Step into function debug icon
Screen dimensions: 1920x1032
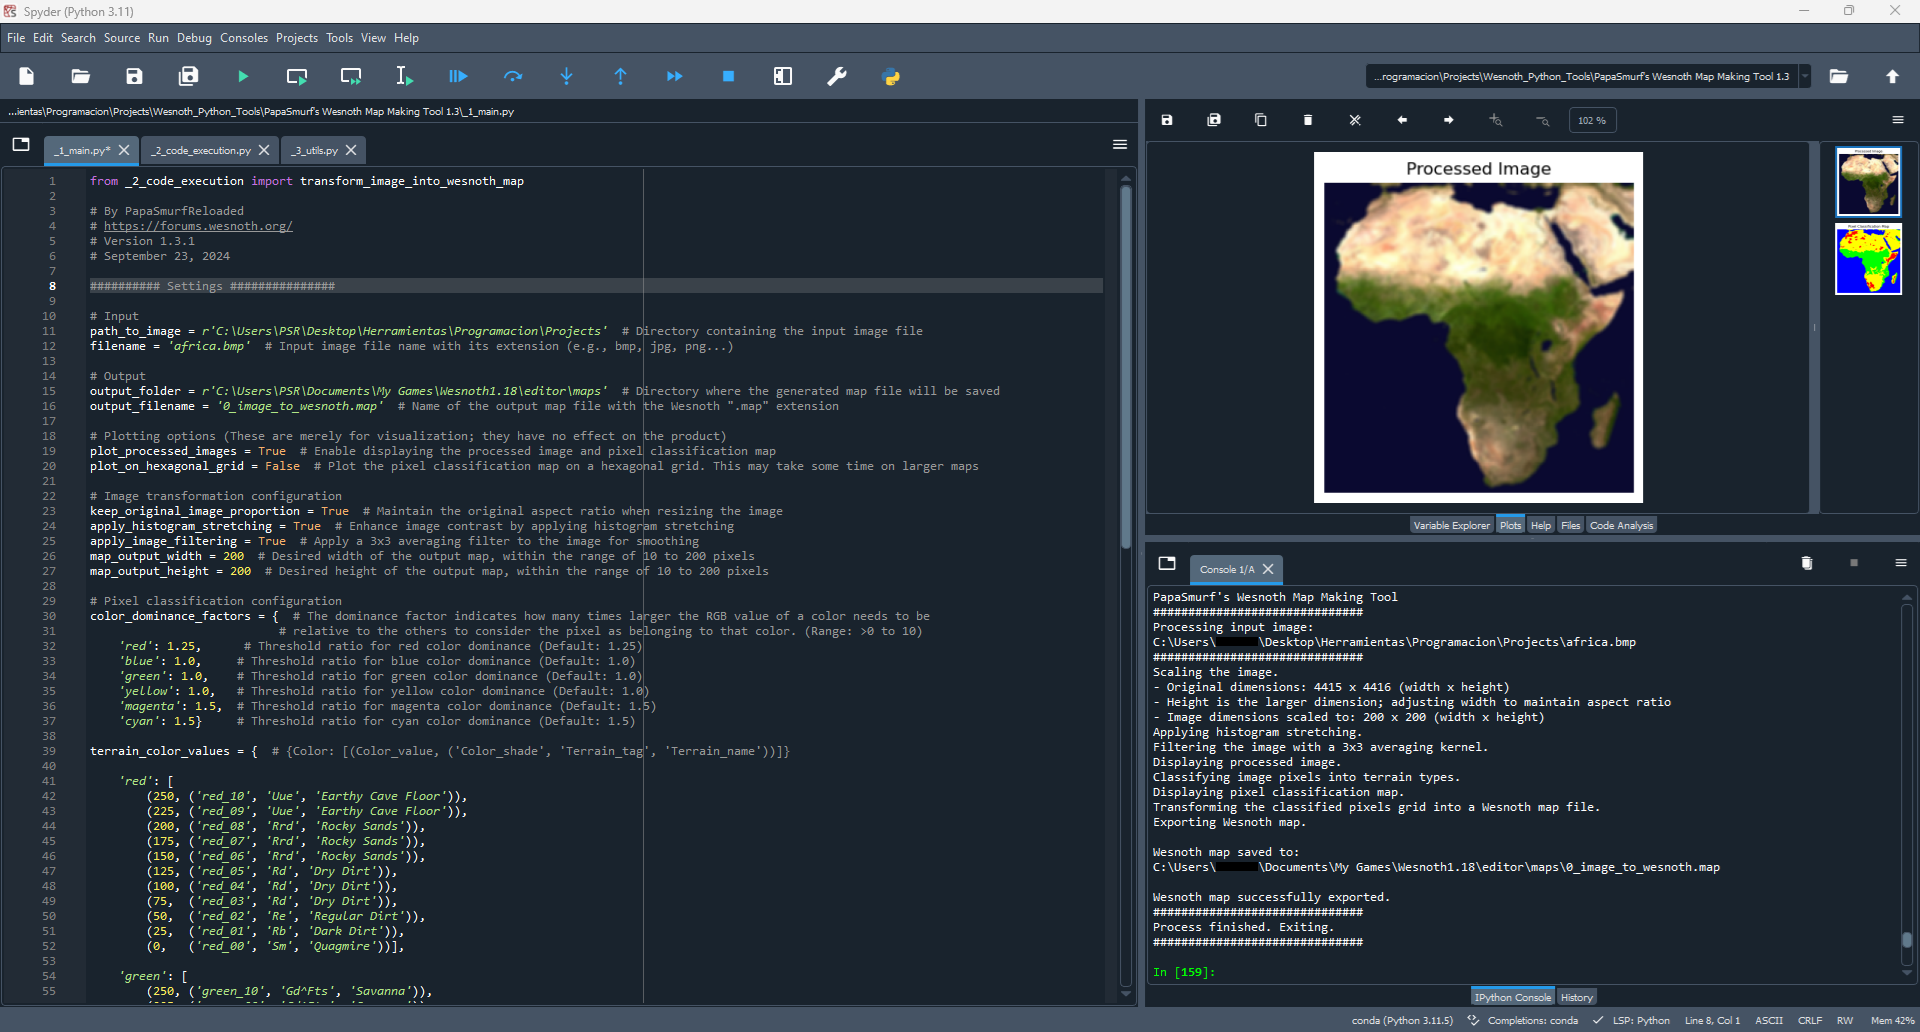(x=567, y=76)
